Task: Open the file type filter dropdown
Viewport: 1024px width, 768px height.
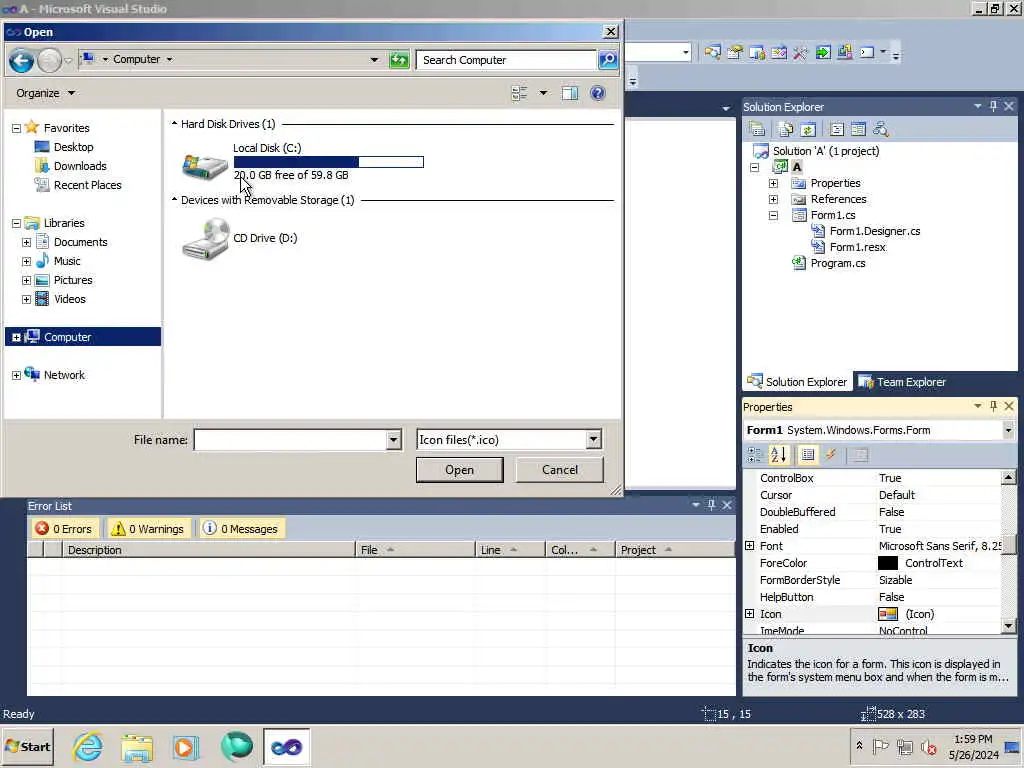Action: click(x=593, y=440)
